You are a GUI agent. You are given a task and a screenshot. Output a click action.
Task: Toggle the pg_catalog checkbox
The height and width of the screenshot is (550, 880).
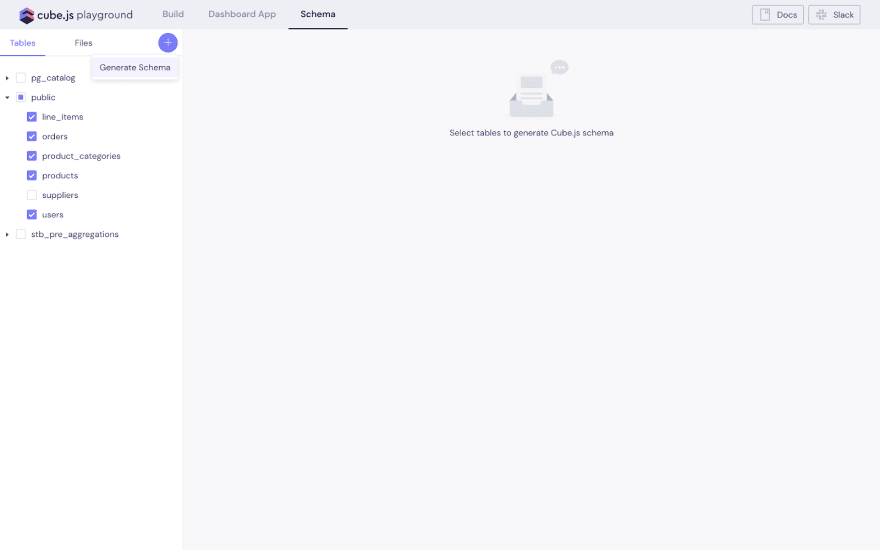[21, 77]
